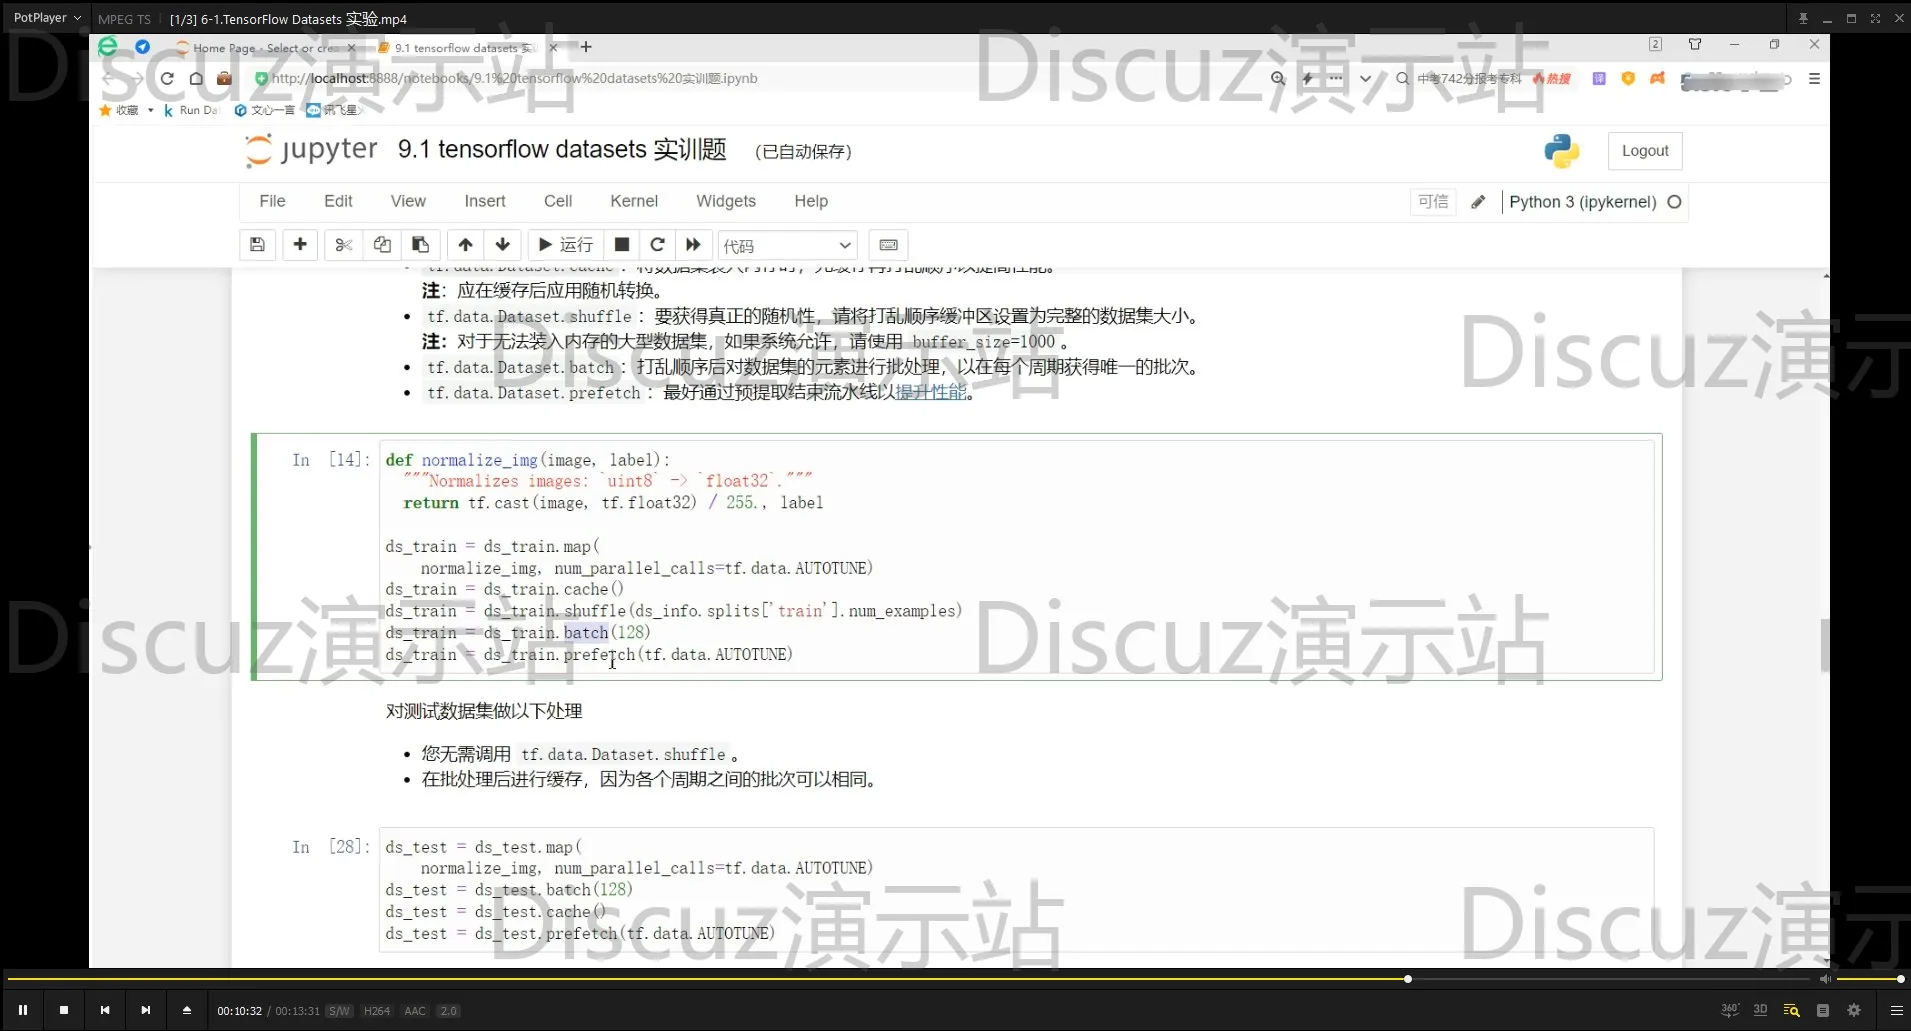Click the lightning speed mode icon
The height and width of the screenshot is (1031, 1911).
(1307, 78)
